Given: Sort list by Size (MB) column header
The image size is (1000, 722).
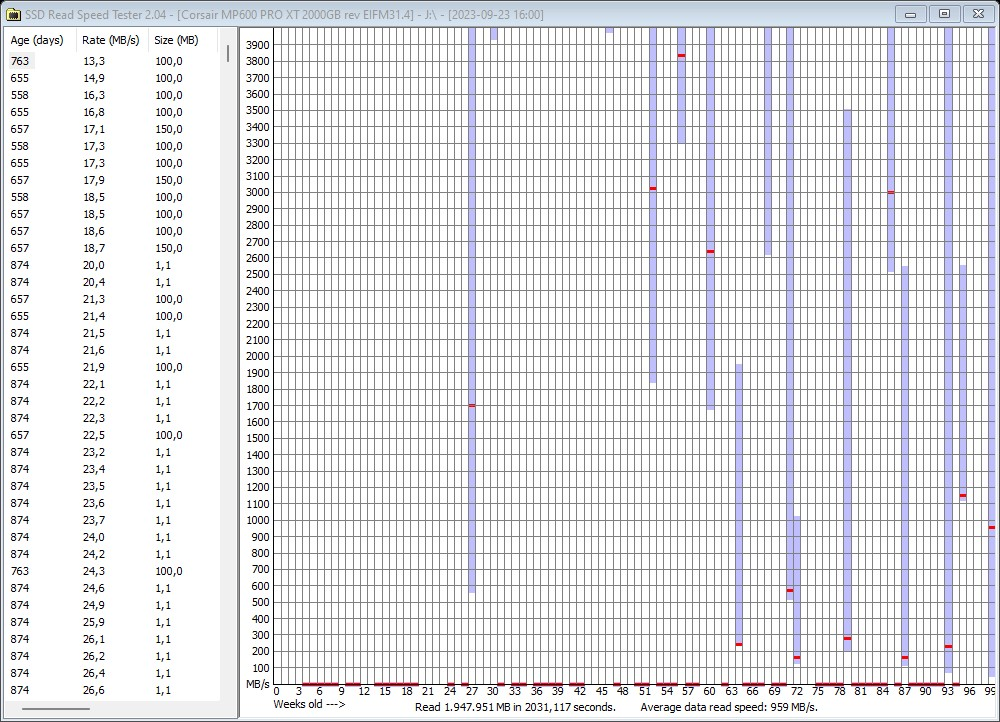Looking at the screenshot, I should coord(182,40).
